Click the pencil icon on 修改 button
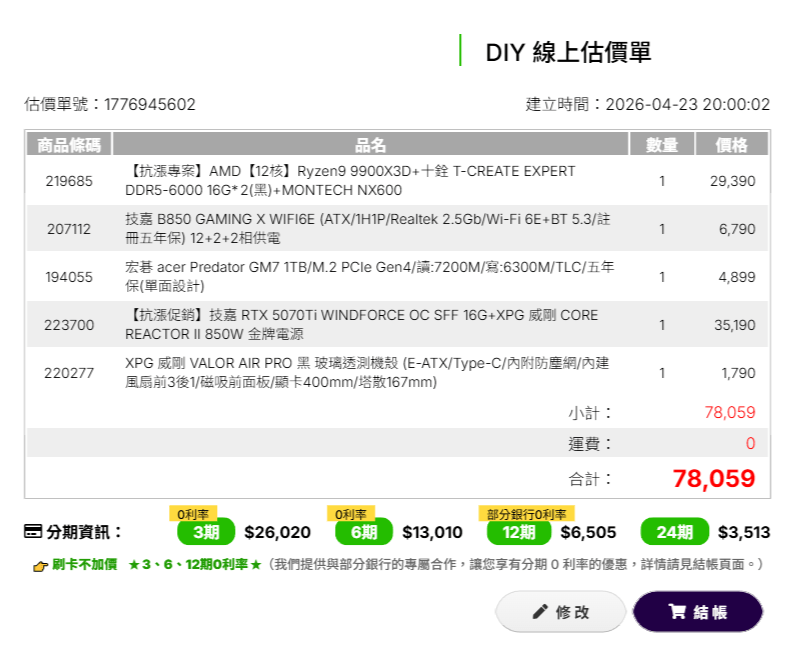This screenshot has width=795, height=657. click(540, 612)
